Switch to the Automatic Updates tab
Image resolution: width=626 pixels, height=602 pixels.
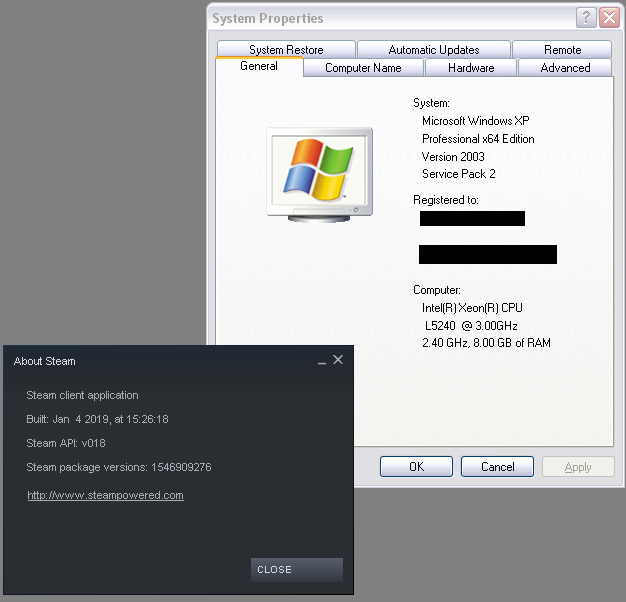(434, 50)
